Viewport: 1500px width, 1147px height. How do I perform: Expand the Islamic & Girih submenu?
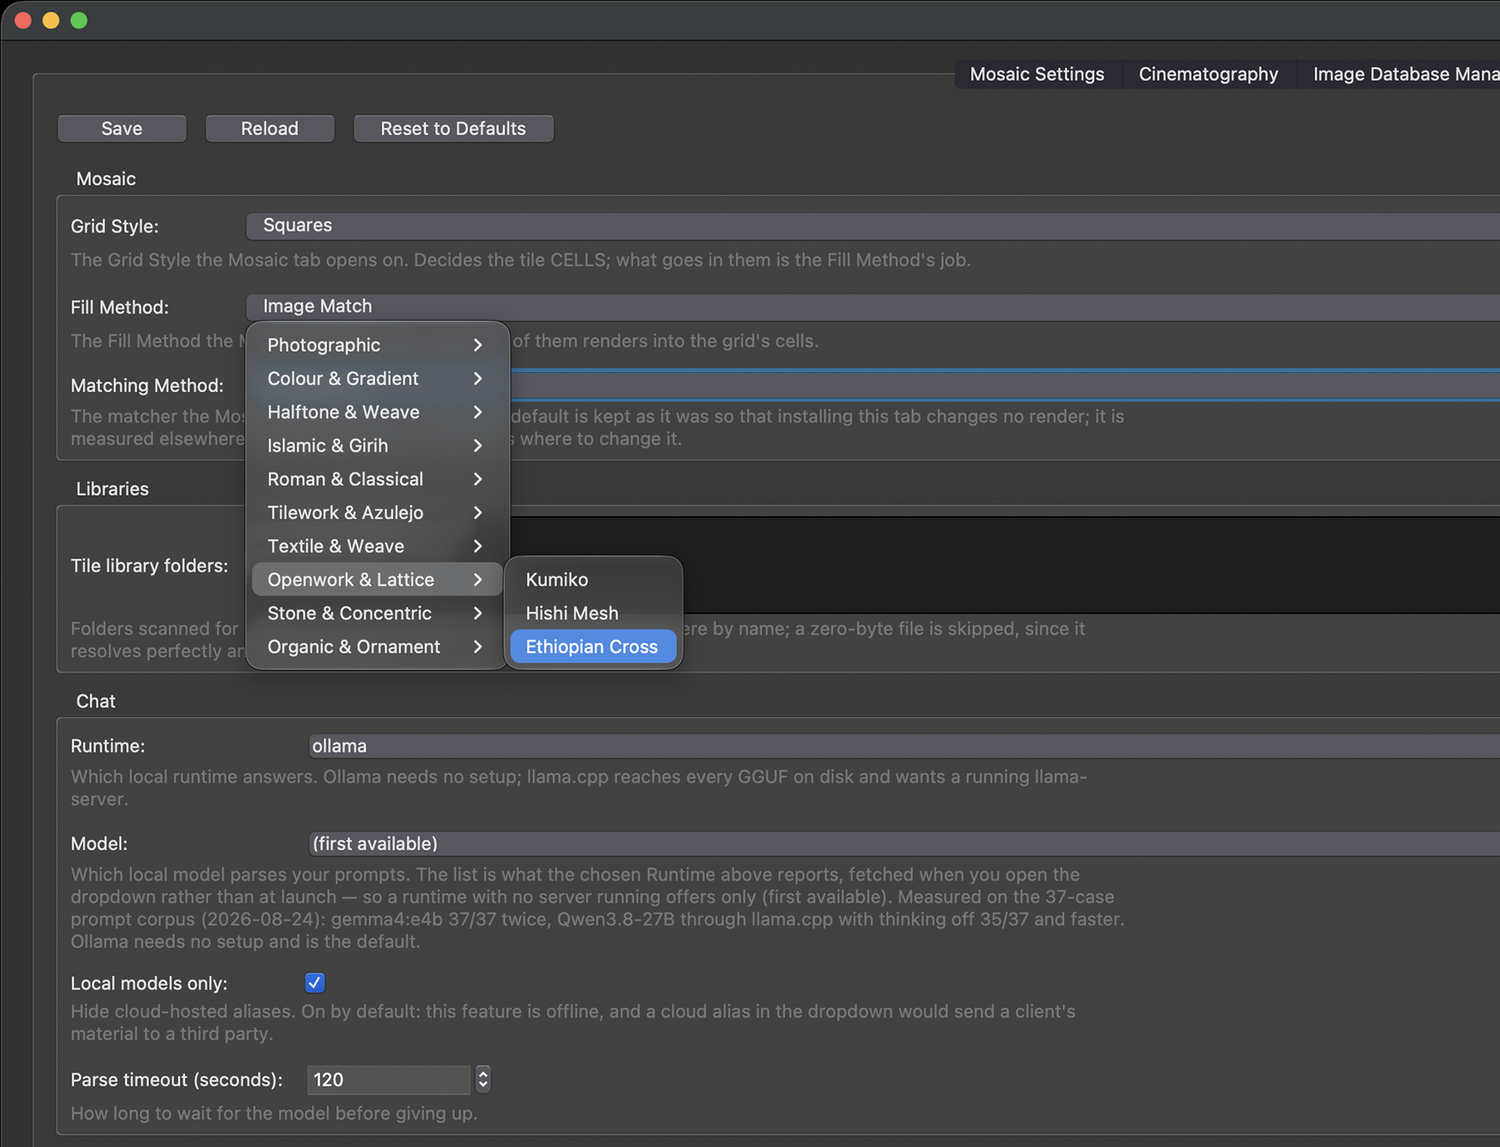coord(377,446)
